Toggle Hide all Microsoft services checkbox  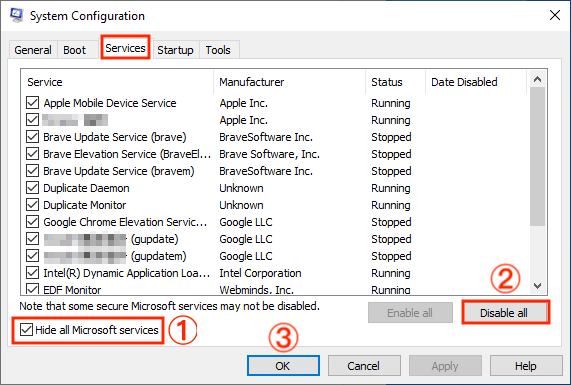tap(26, 330)
